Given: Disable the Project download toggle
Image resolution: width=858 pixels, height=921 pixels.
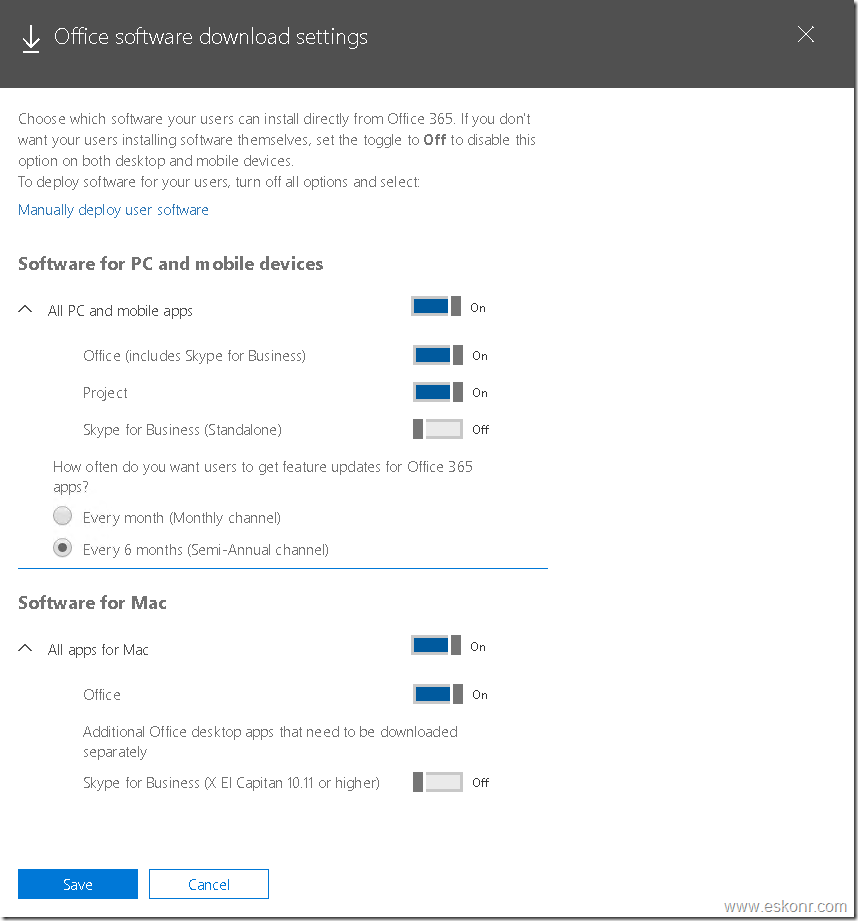Looking at the screenshot, I should pyautogui.click(x=438, y=392).
